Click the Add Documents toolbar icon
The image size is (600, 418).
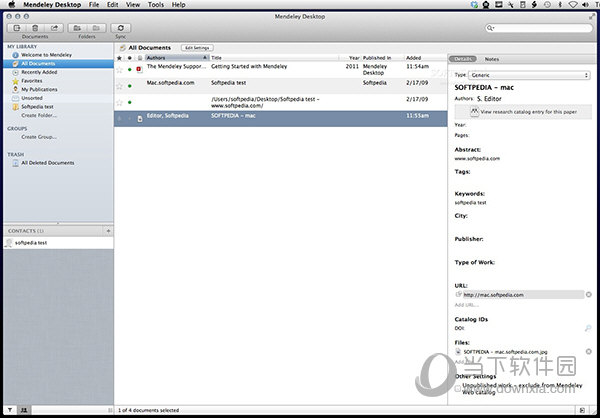point(16,28)
